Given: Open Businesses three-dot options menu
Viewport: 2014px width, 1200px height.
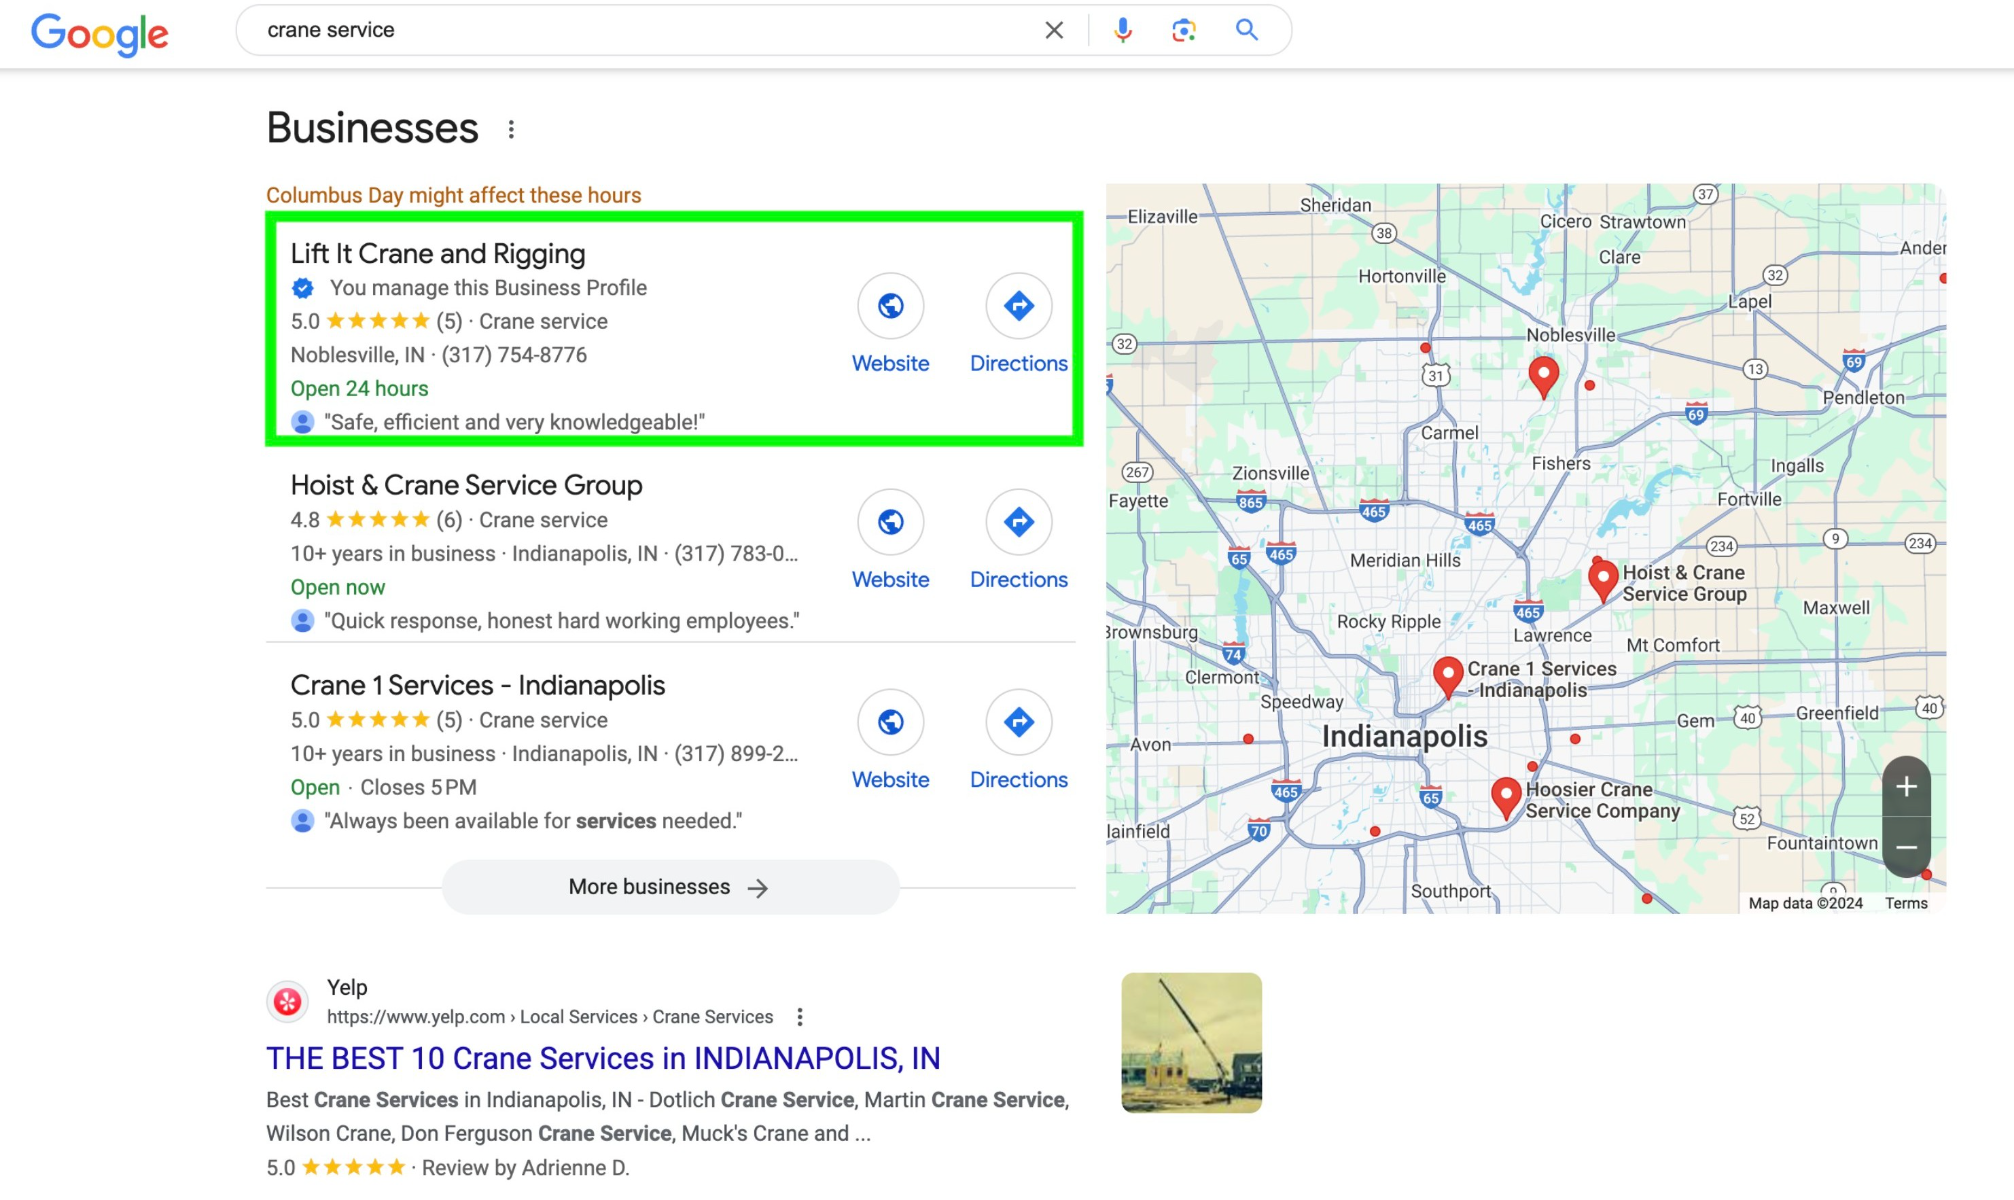Looking at the screenshot, I should click(511, 129).
